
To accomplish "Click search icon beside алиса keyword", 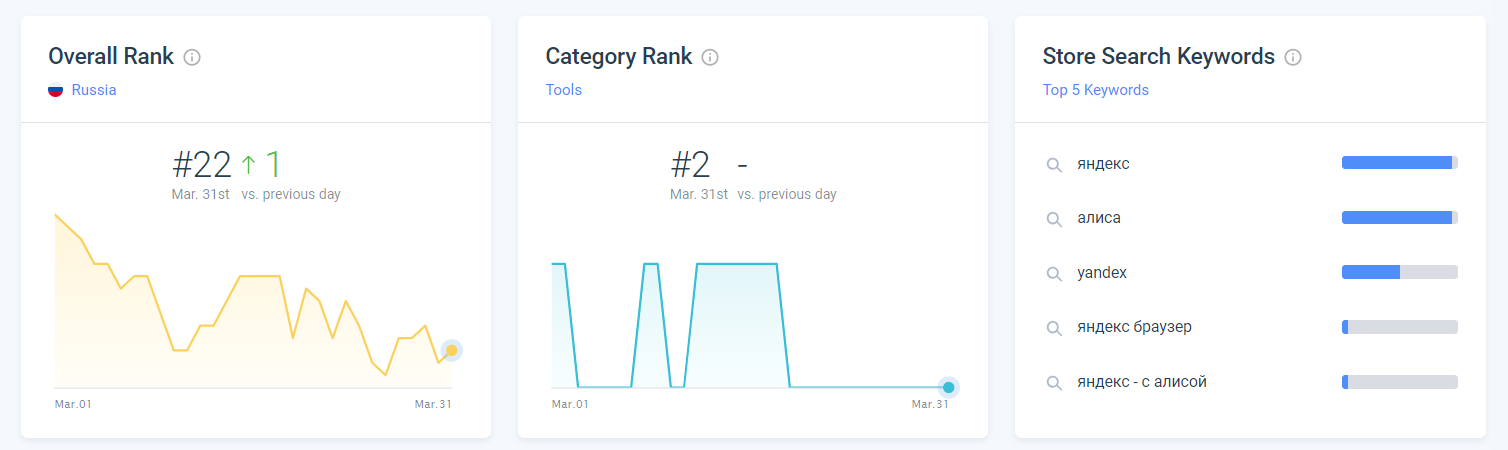I will coord(1054,219).
